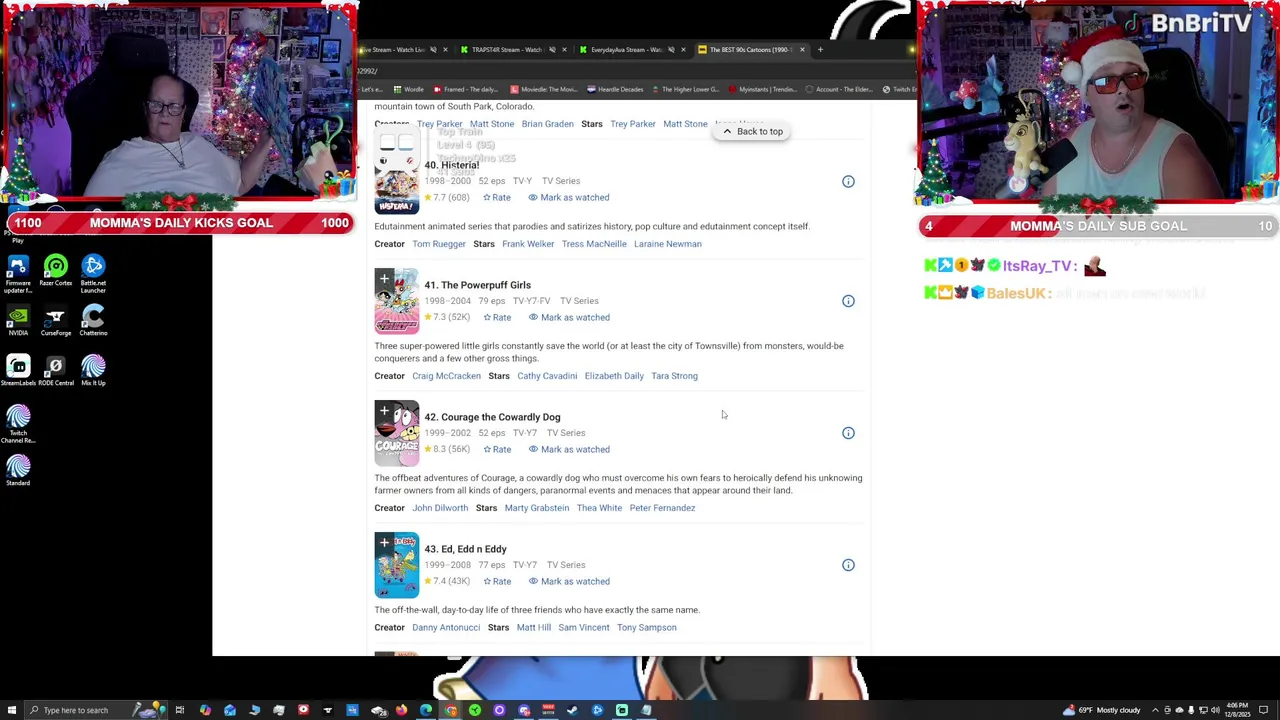Open Myinstants bookmark
The height and width of the screenshot is (720, 1280).
763,89
